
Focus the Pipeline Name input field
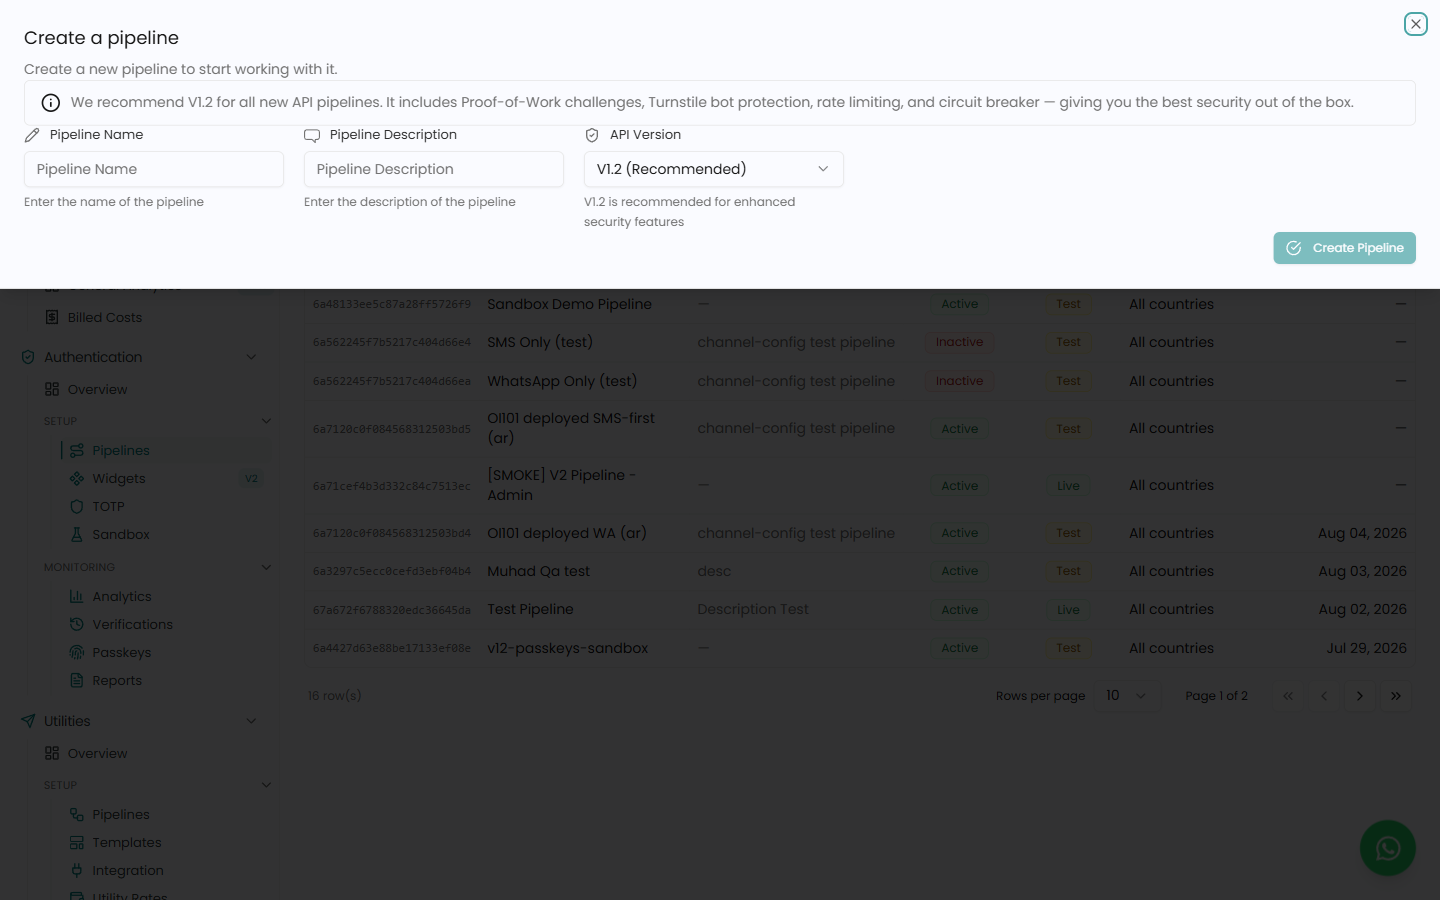(154, 169)
